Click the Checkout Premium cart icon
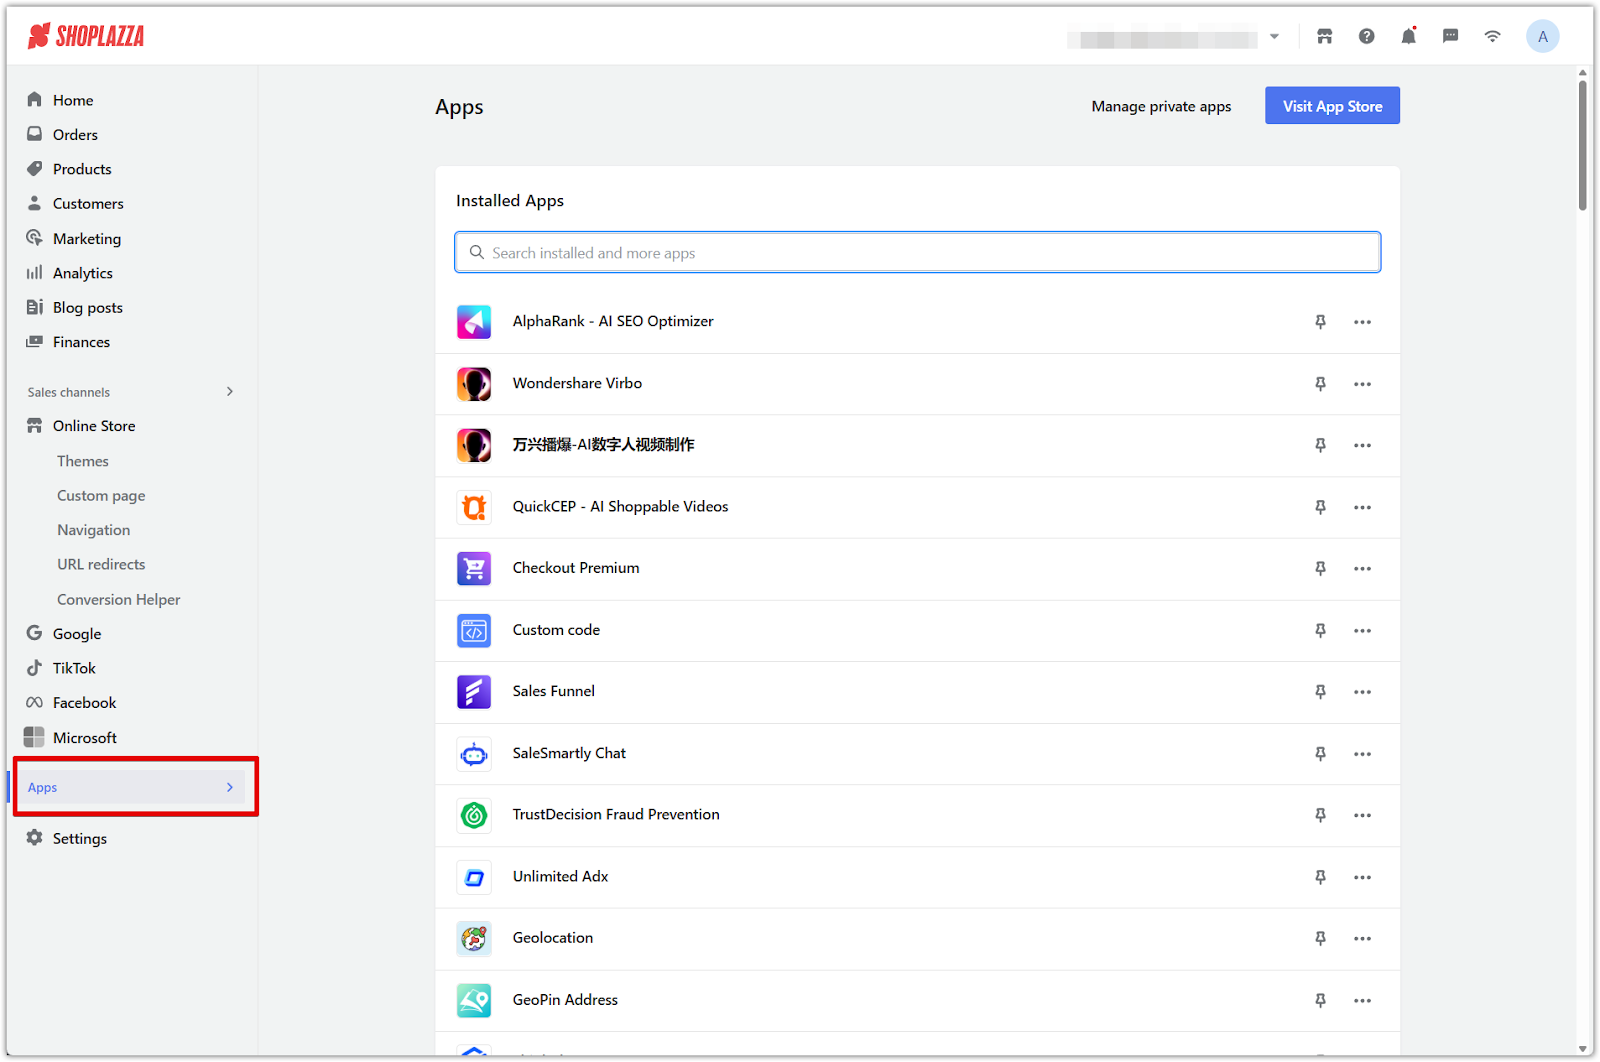This screenshot has width=1600, height=1062. 474,568
